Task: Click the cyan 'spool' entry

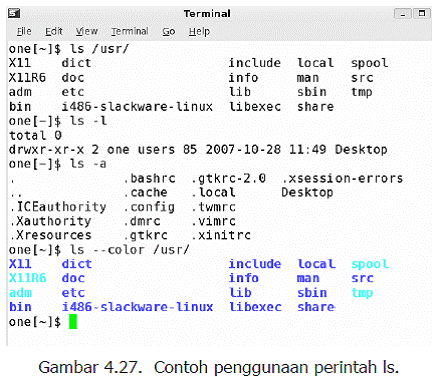Action: tap(370, 264)
